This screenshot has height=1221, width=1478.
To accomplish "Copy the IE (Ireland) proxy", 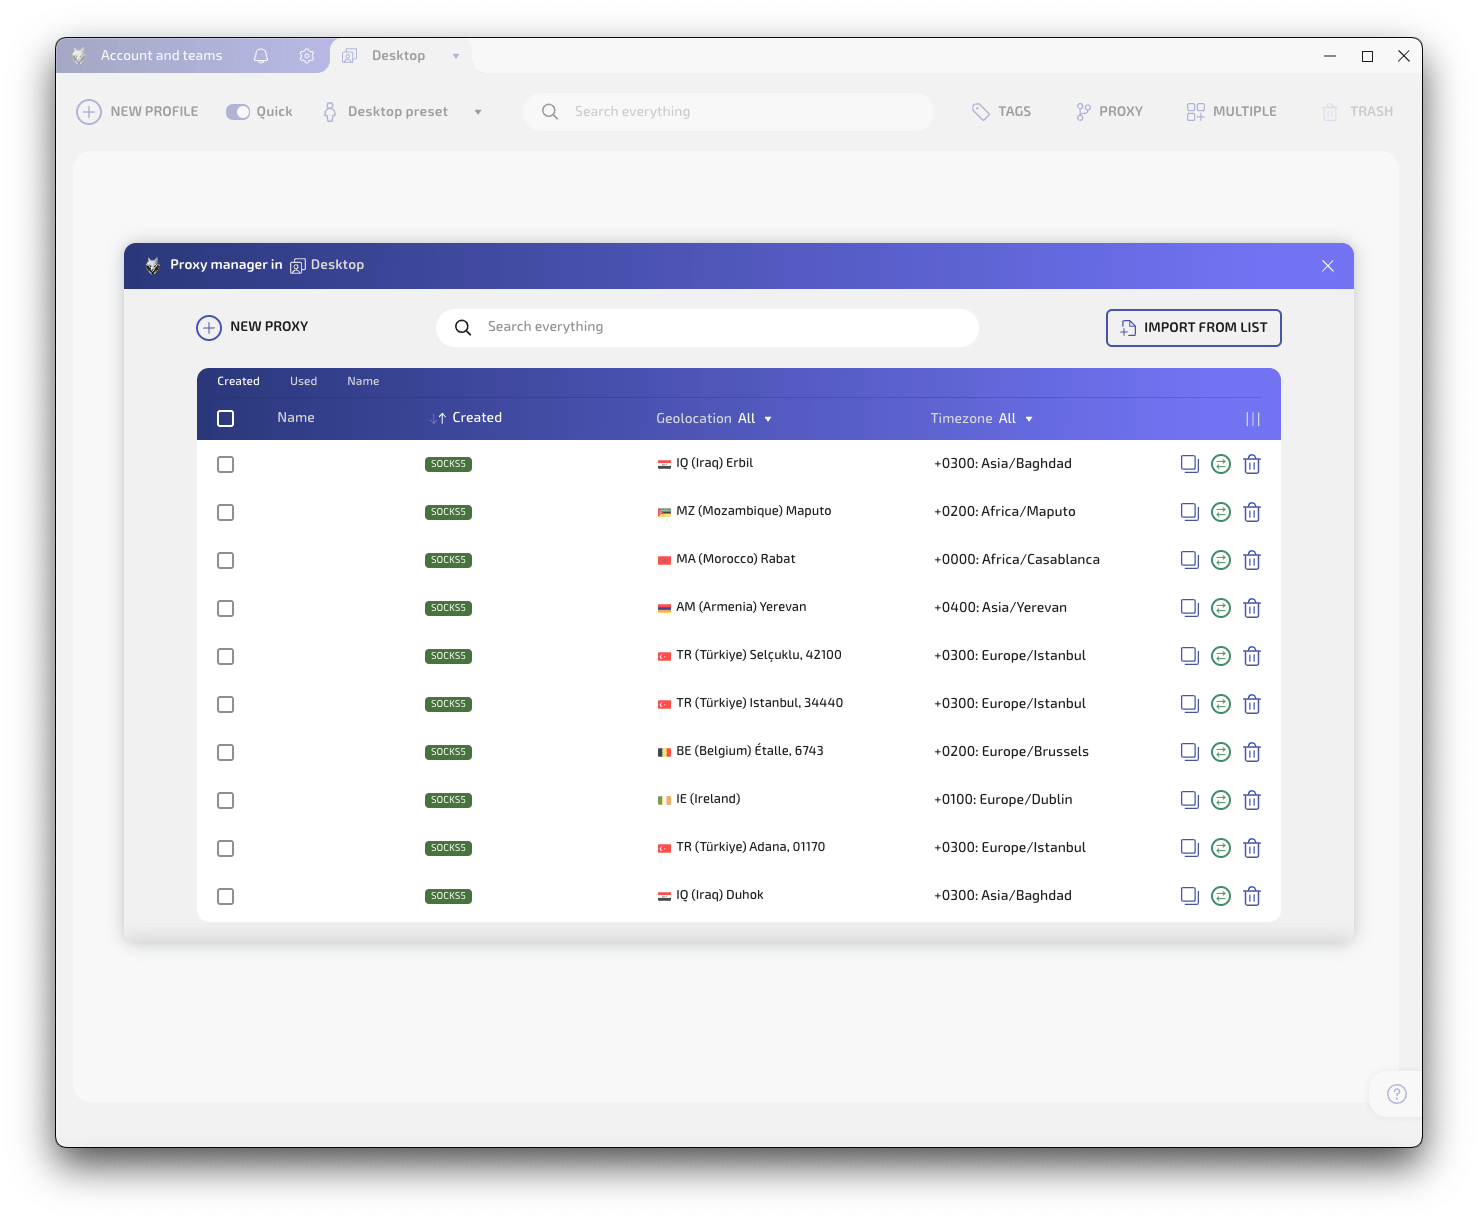I will 1189,800.
